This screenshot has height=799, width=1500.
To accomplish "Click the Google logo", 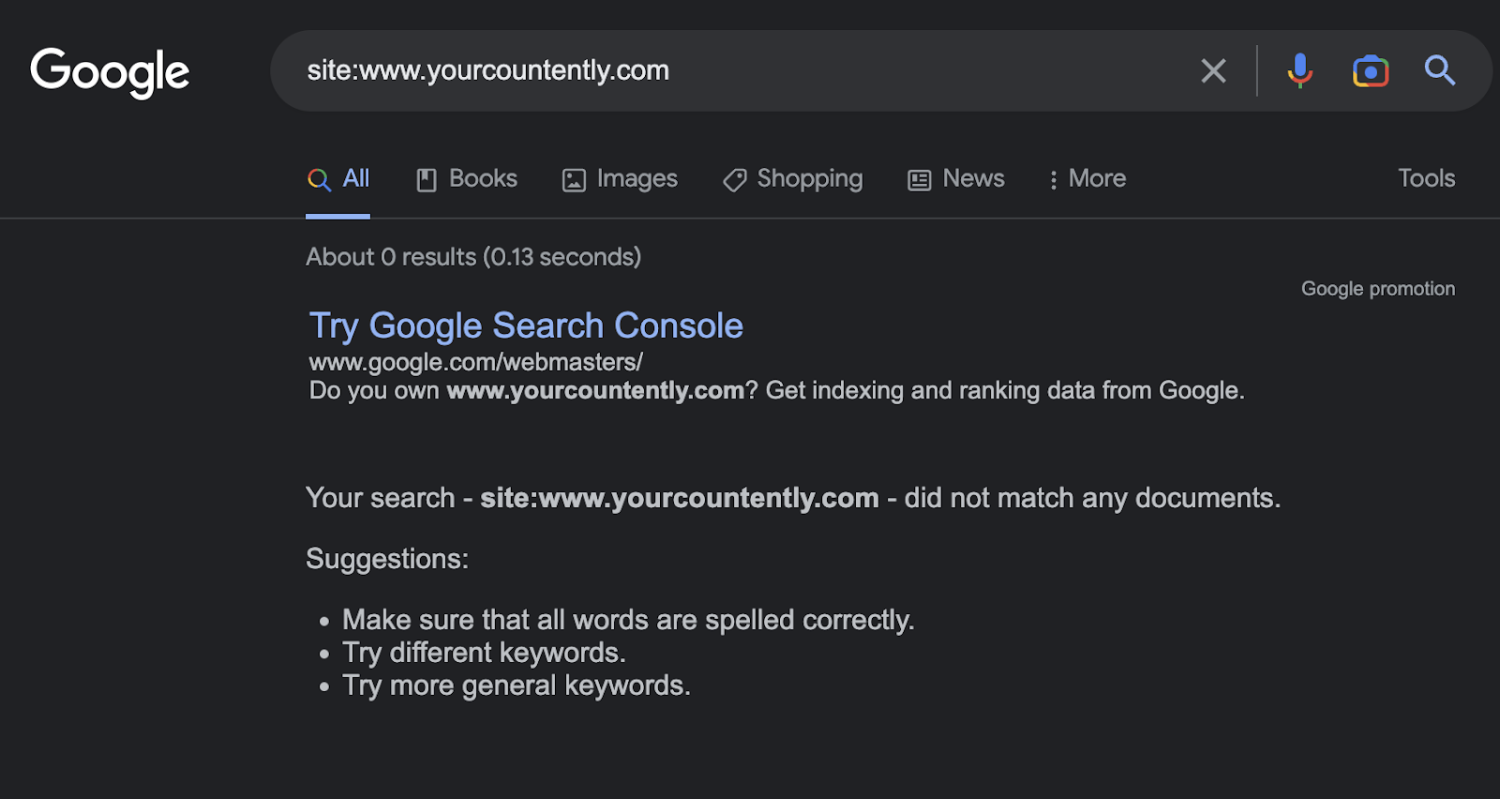I will coord(110,72).
